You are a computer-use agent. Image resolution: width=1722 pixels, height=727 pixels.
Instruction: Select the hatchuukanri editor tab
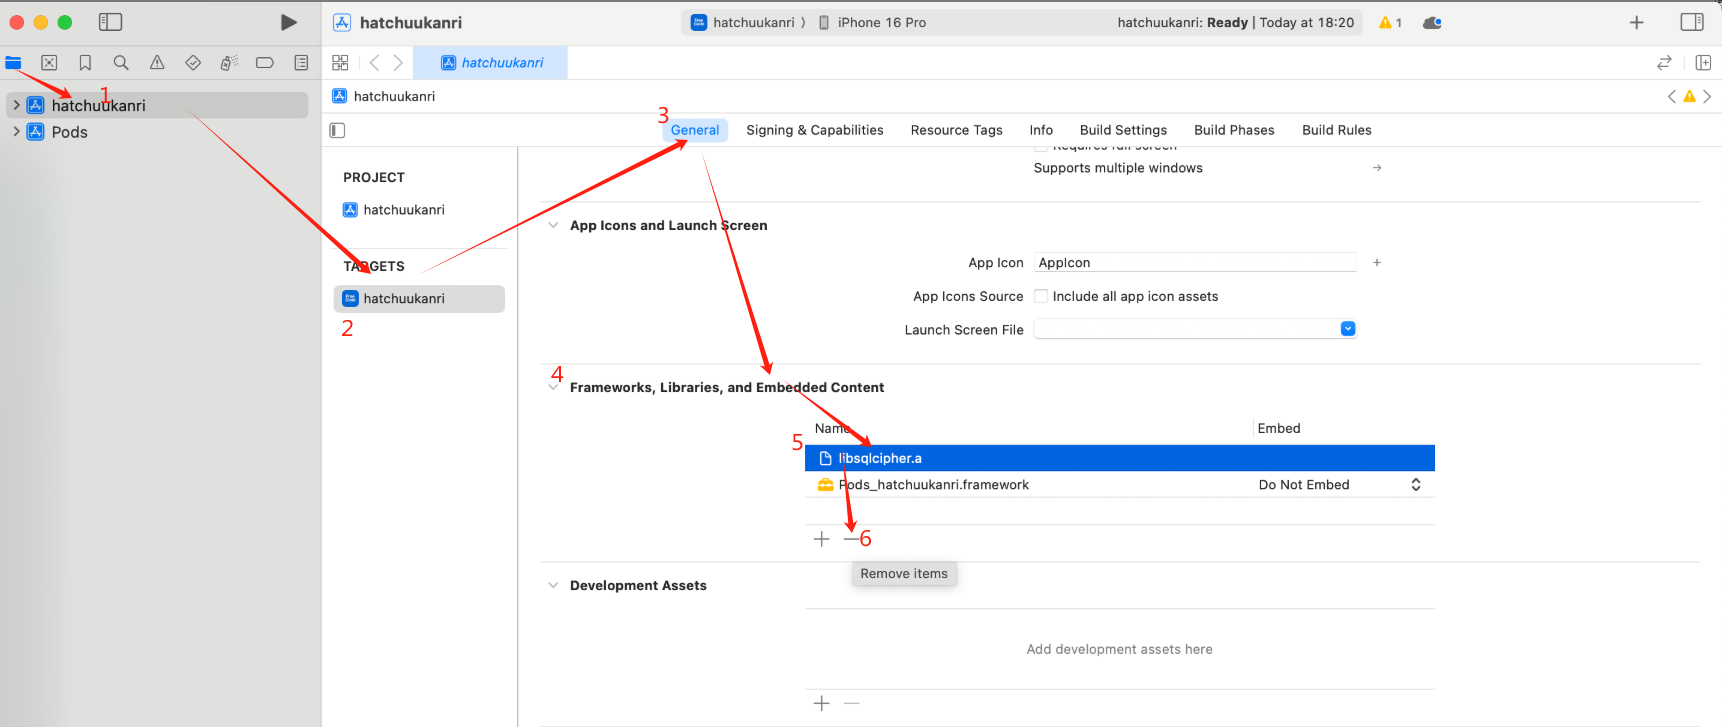pos(490,63)
